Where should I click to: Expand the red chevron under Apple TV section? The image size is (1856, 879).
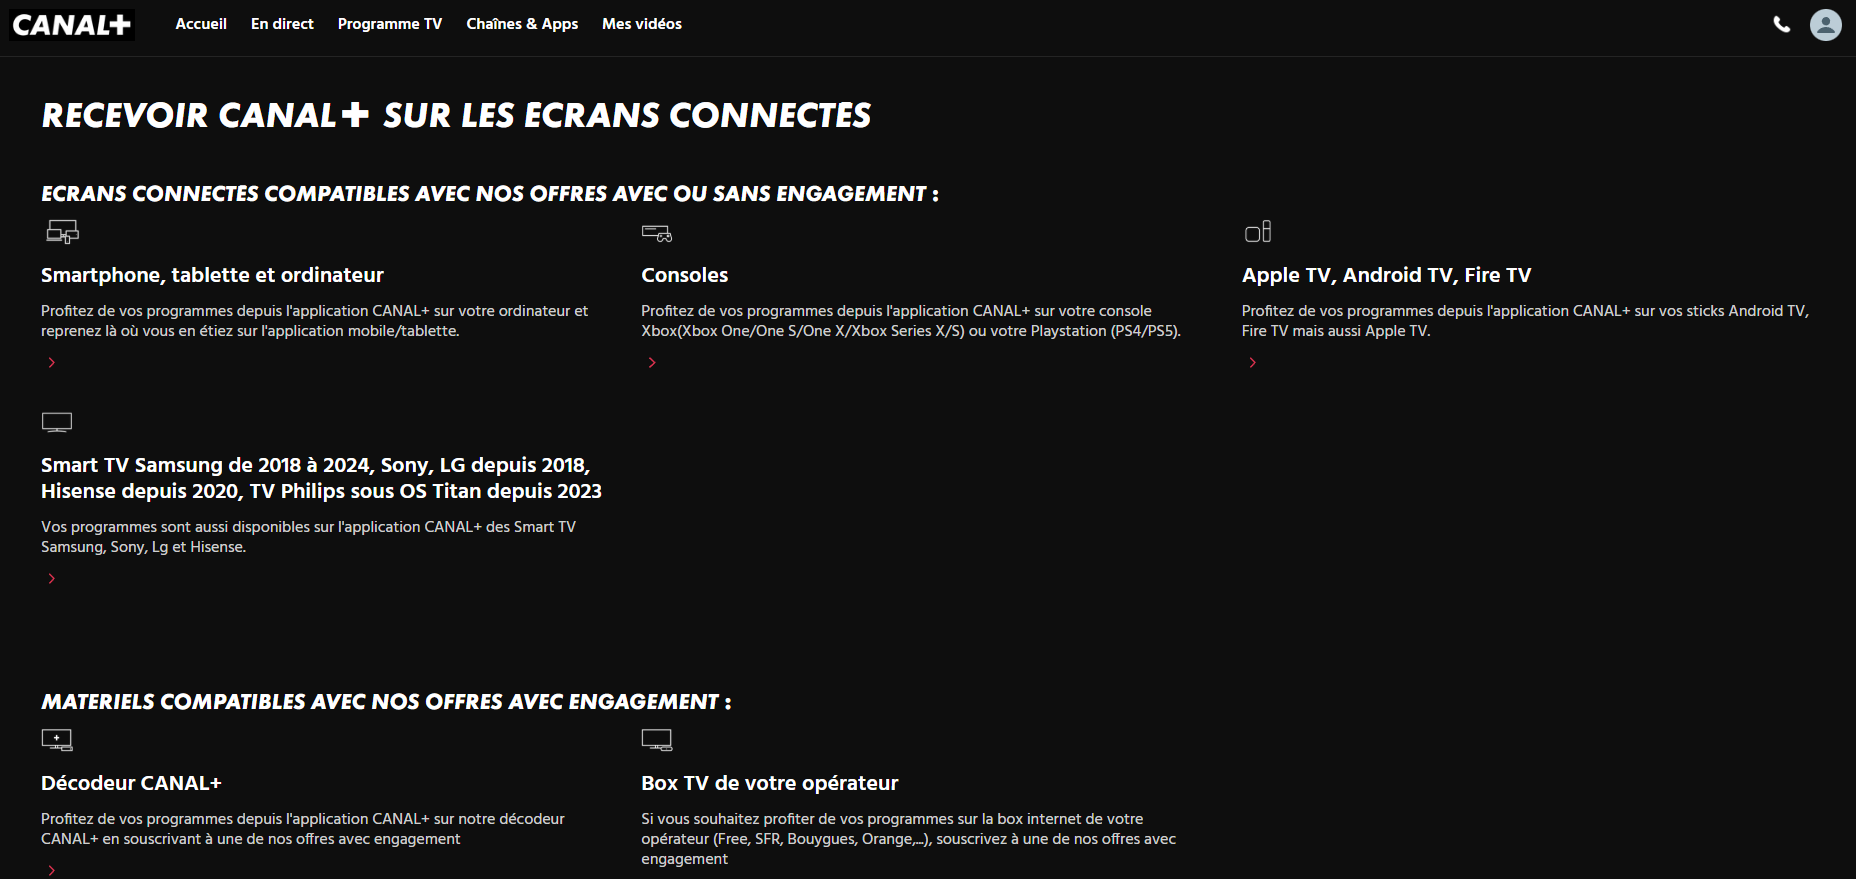(x=1252, y=362)
